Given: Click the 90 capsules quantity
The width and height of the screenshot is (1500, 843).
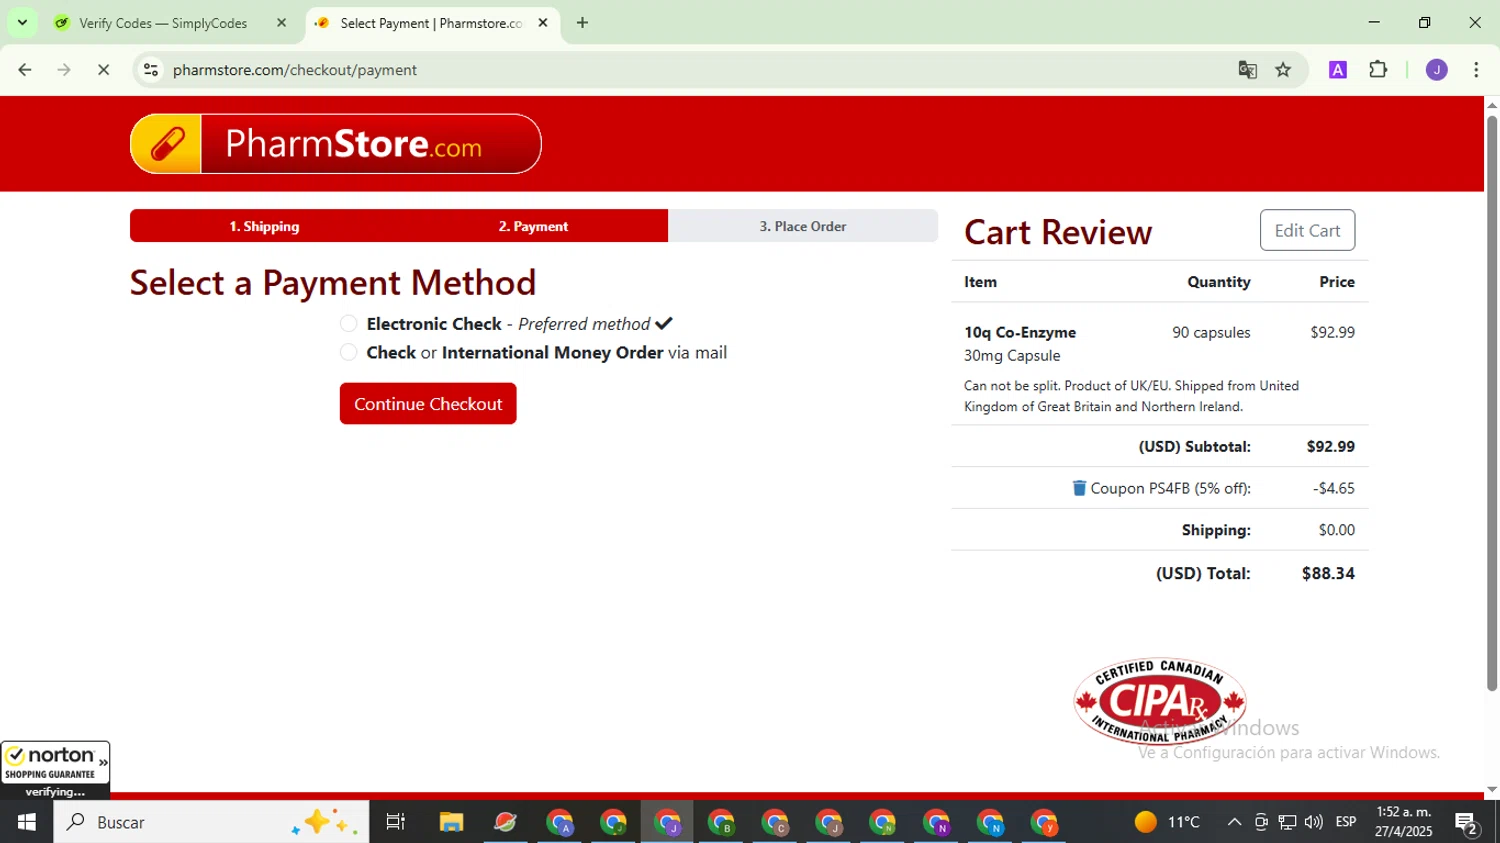Looking at the screenshot, I should click(x=1211, y=332).
